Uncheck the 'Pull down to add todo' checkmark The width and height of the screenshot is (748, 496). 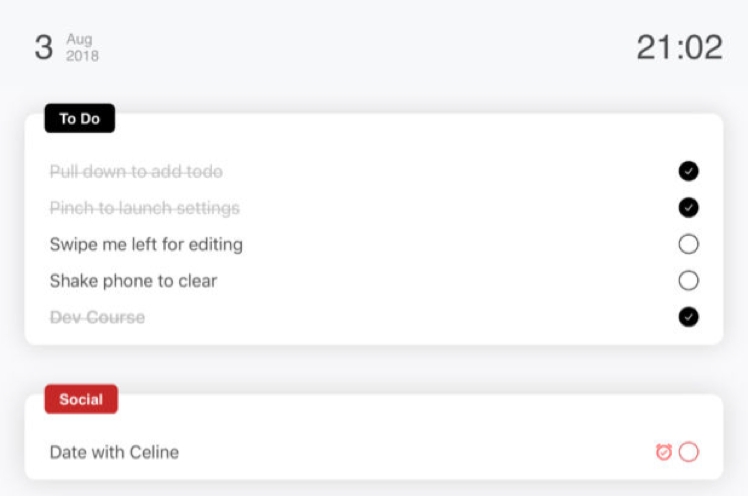click(x=688, y=172)
